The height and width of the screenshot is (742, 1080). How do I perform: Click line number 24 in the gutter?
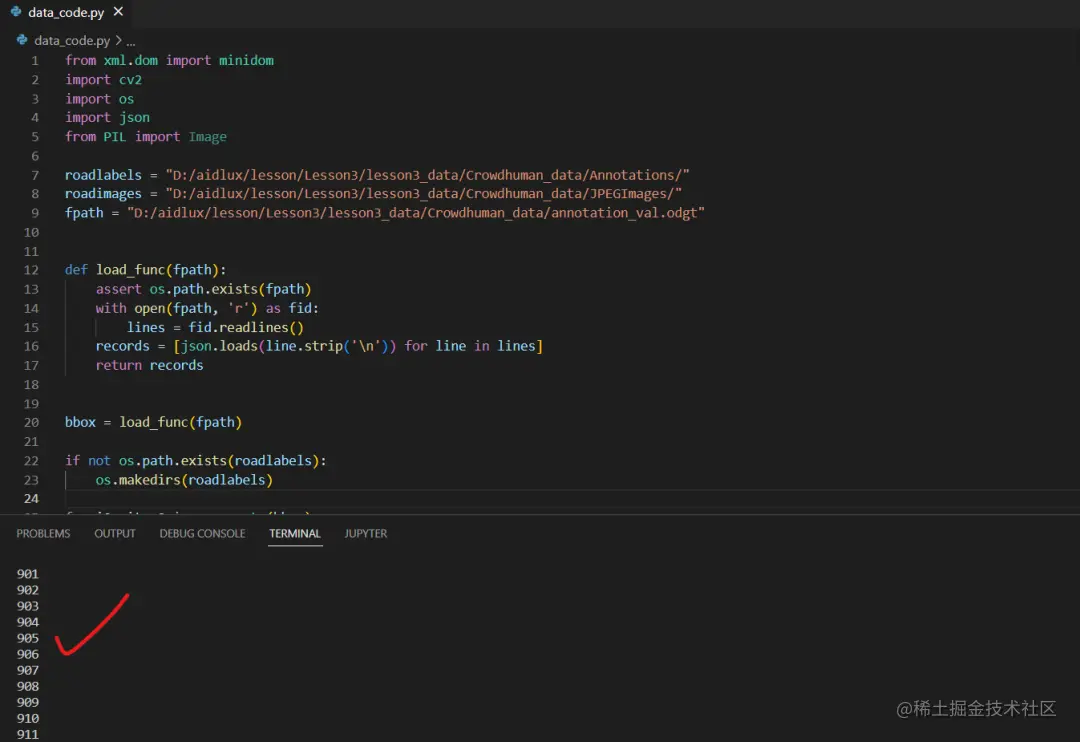click(32, 499)
